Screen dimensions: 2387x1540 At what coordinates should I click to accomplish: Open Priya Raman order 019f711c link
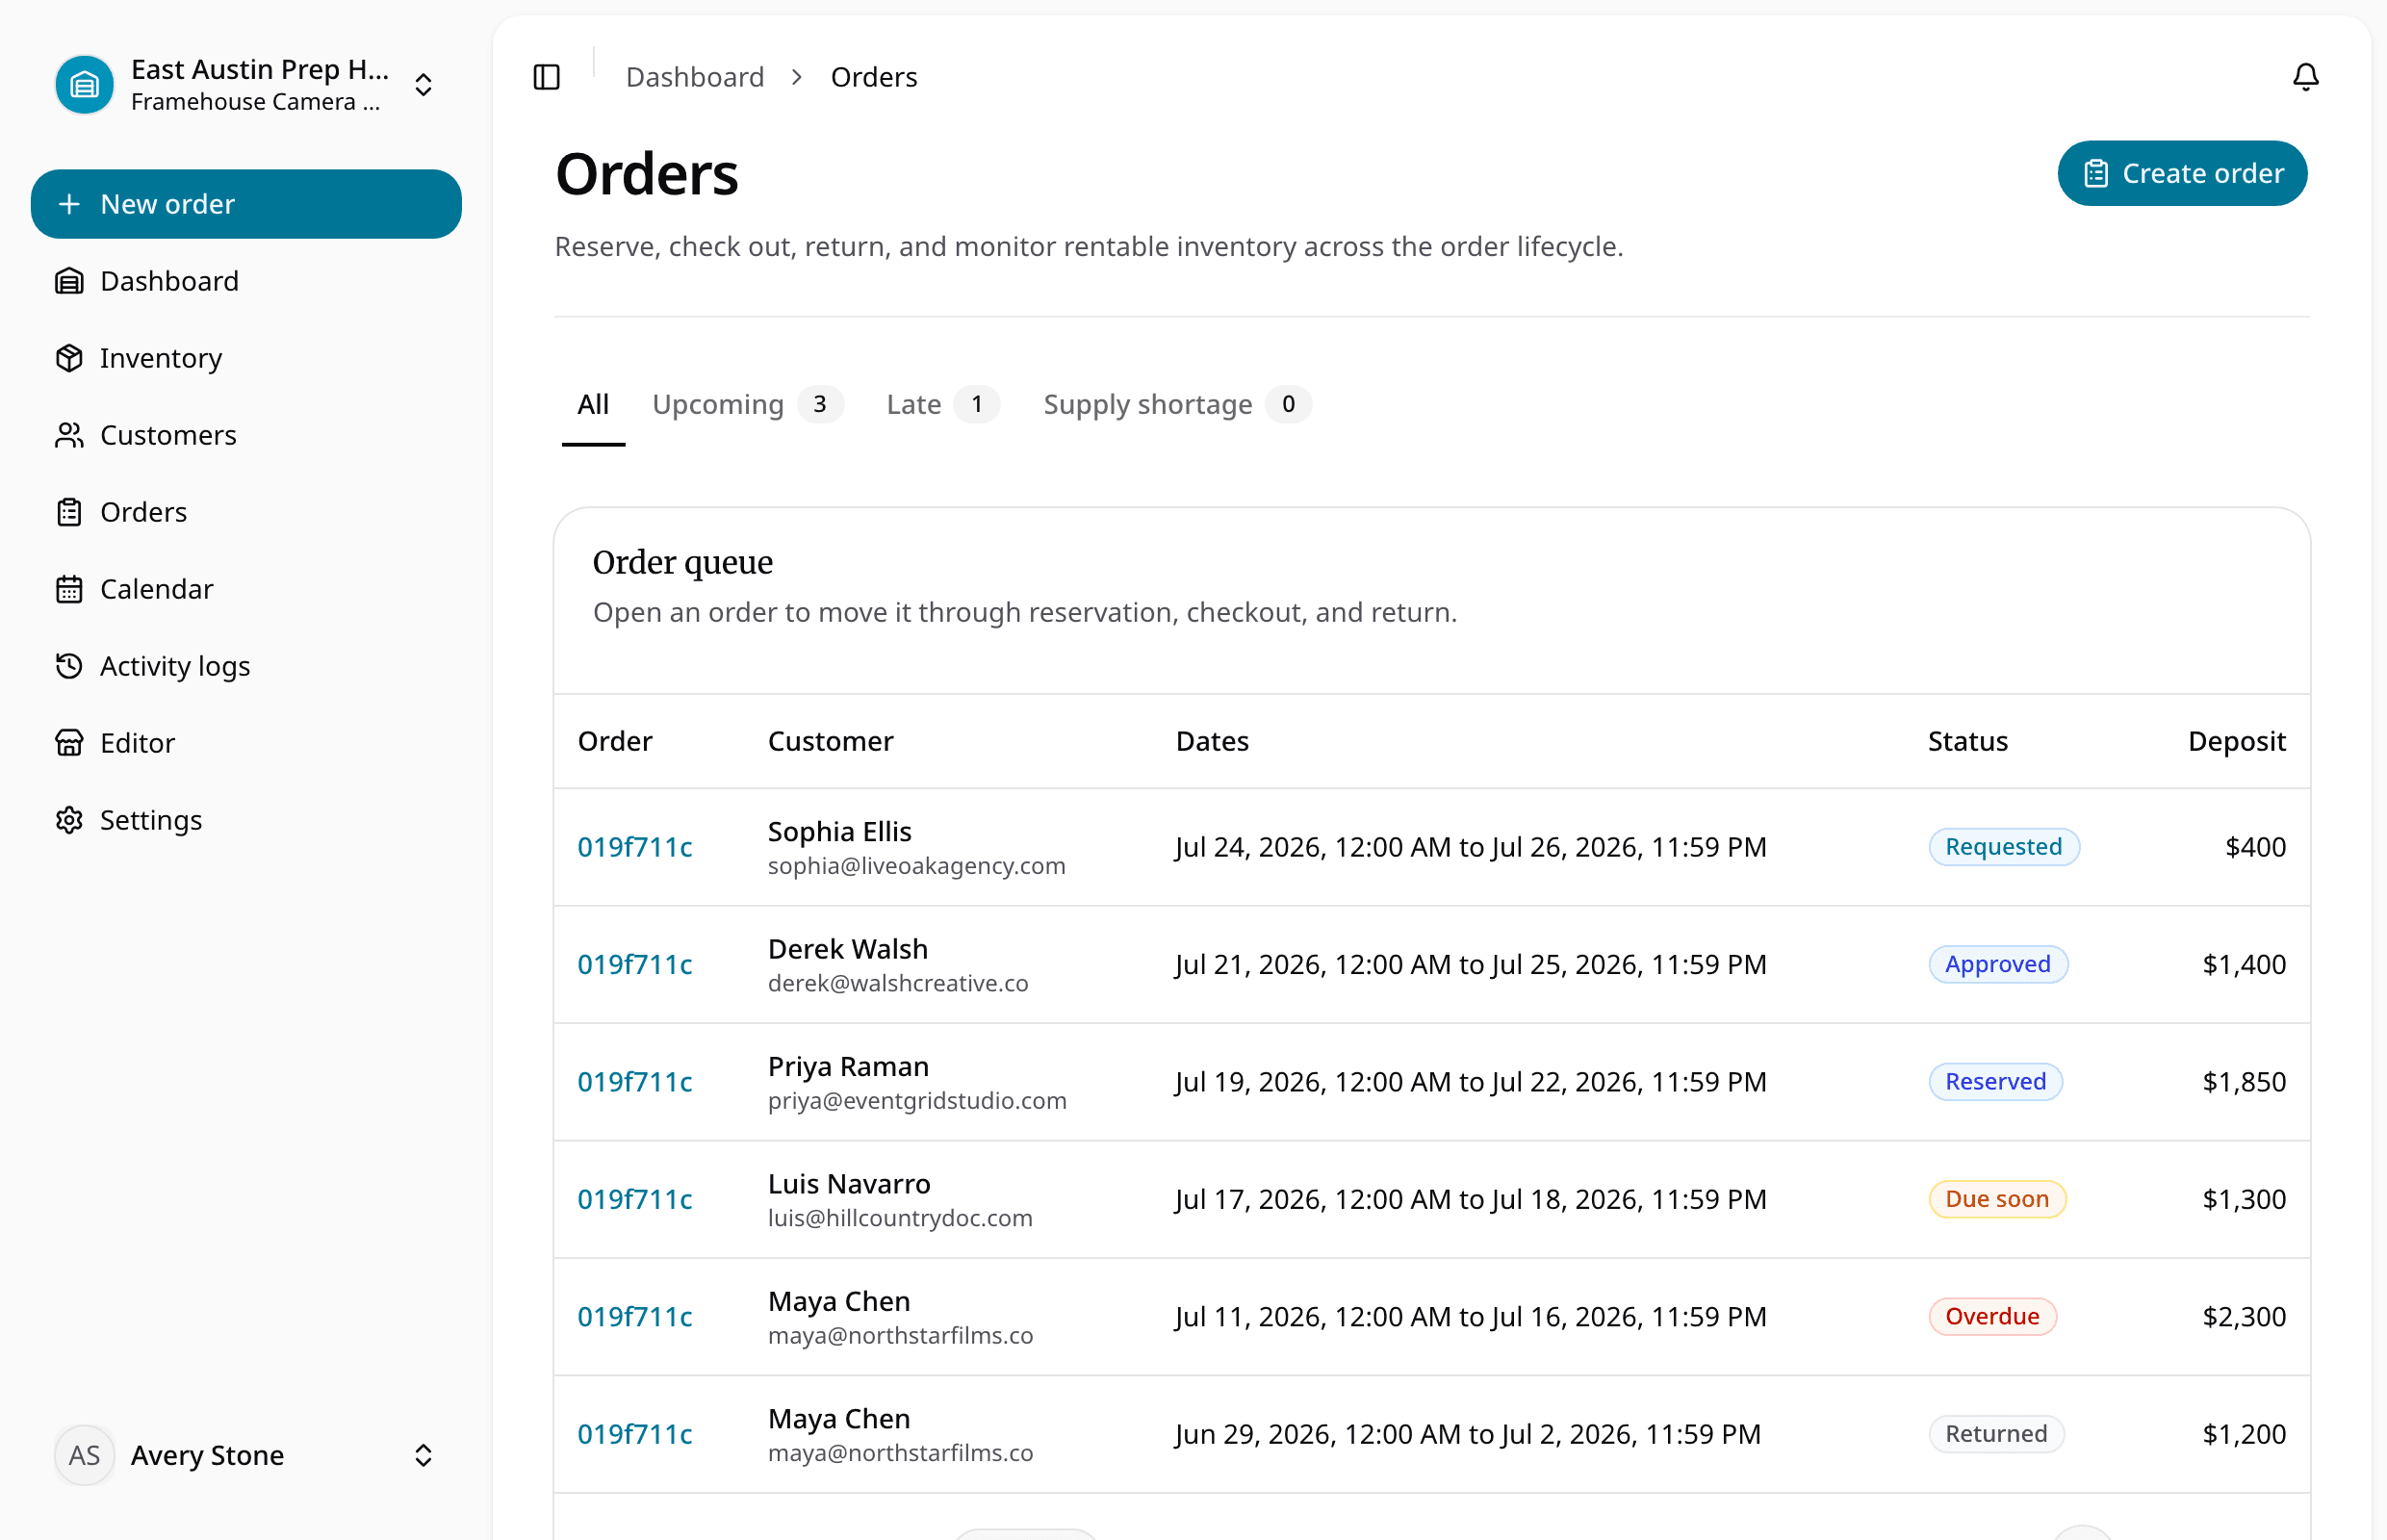pyautogui.click(x=635, y=1082)
